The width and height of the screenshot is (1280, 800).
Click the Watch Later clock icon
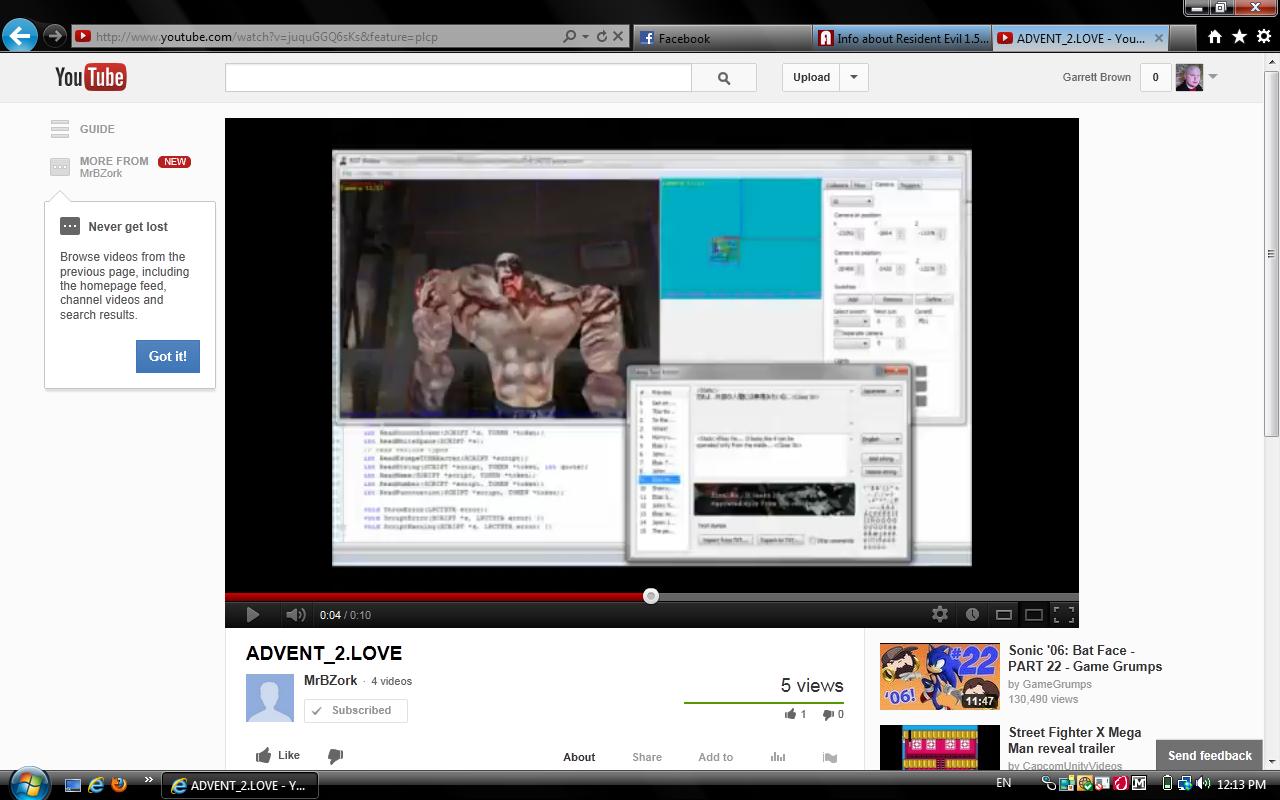972,614
